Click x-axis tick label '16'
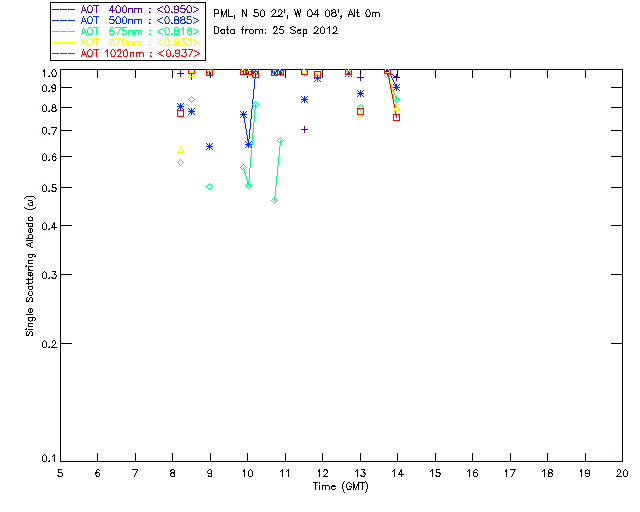This screenshot has height=512, width=640. [473, 473]
